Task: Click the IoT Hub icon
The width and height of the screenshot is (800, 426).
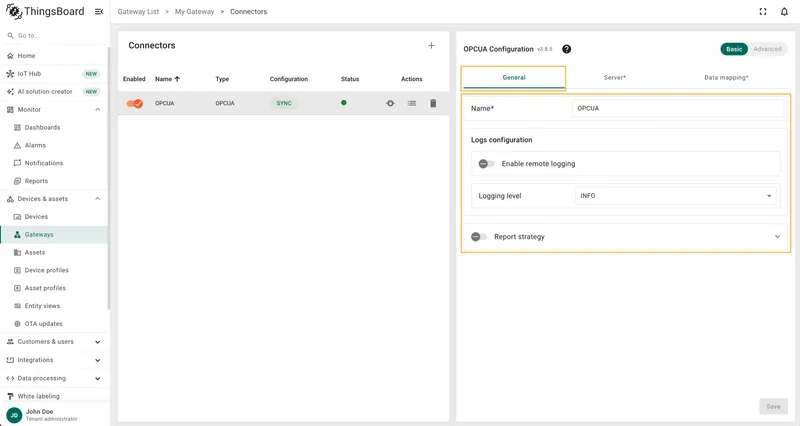Action: tap(10, 73)
